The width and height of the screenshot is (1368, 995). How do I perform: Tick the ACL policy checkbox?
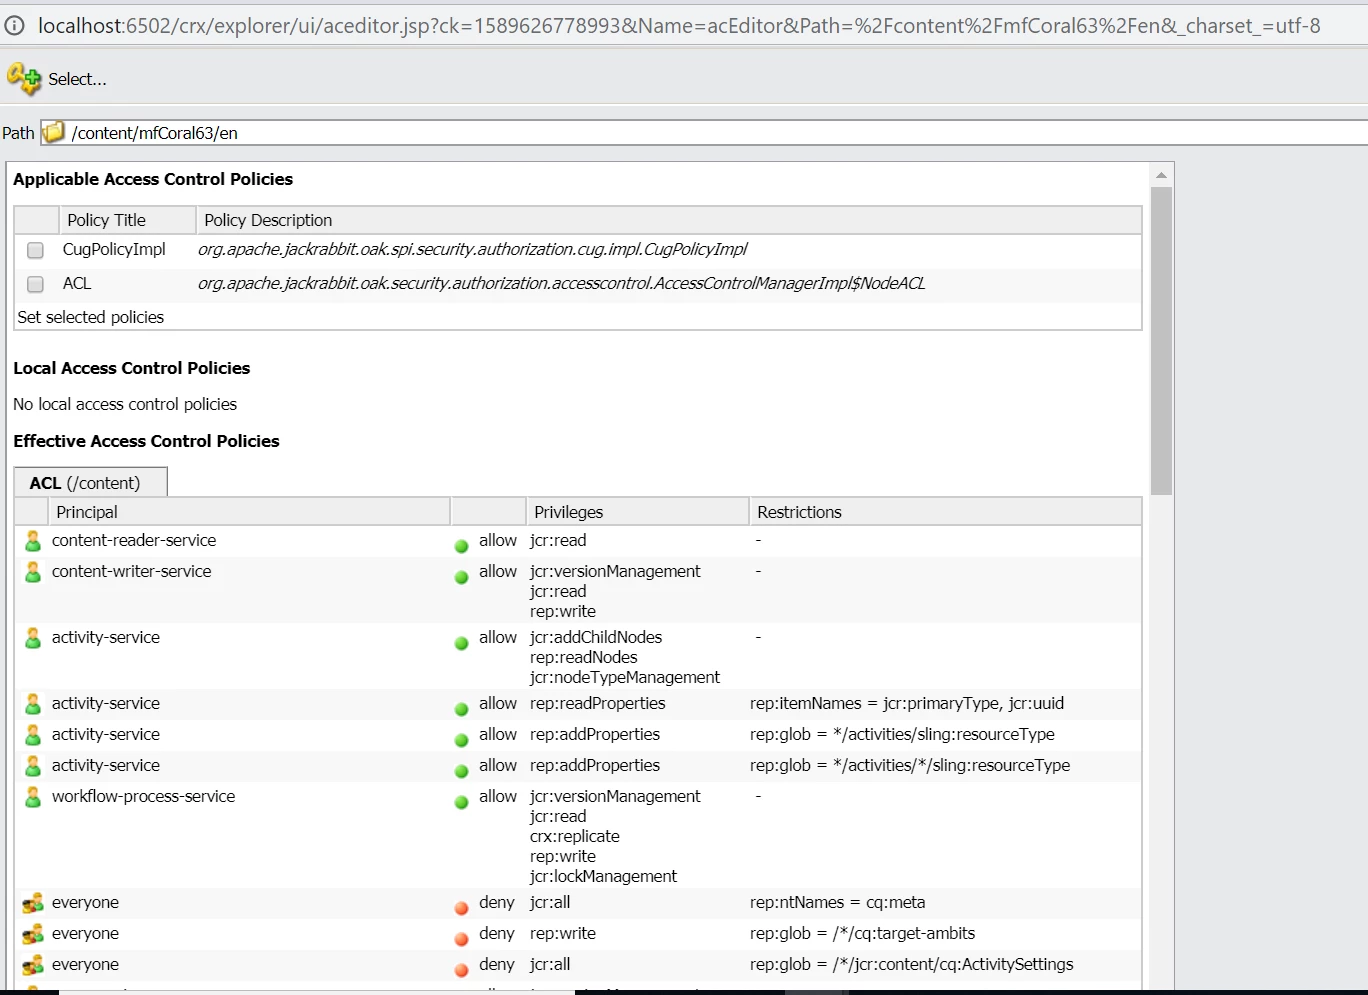pyautogui.click(x=35, y=284)
